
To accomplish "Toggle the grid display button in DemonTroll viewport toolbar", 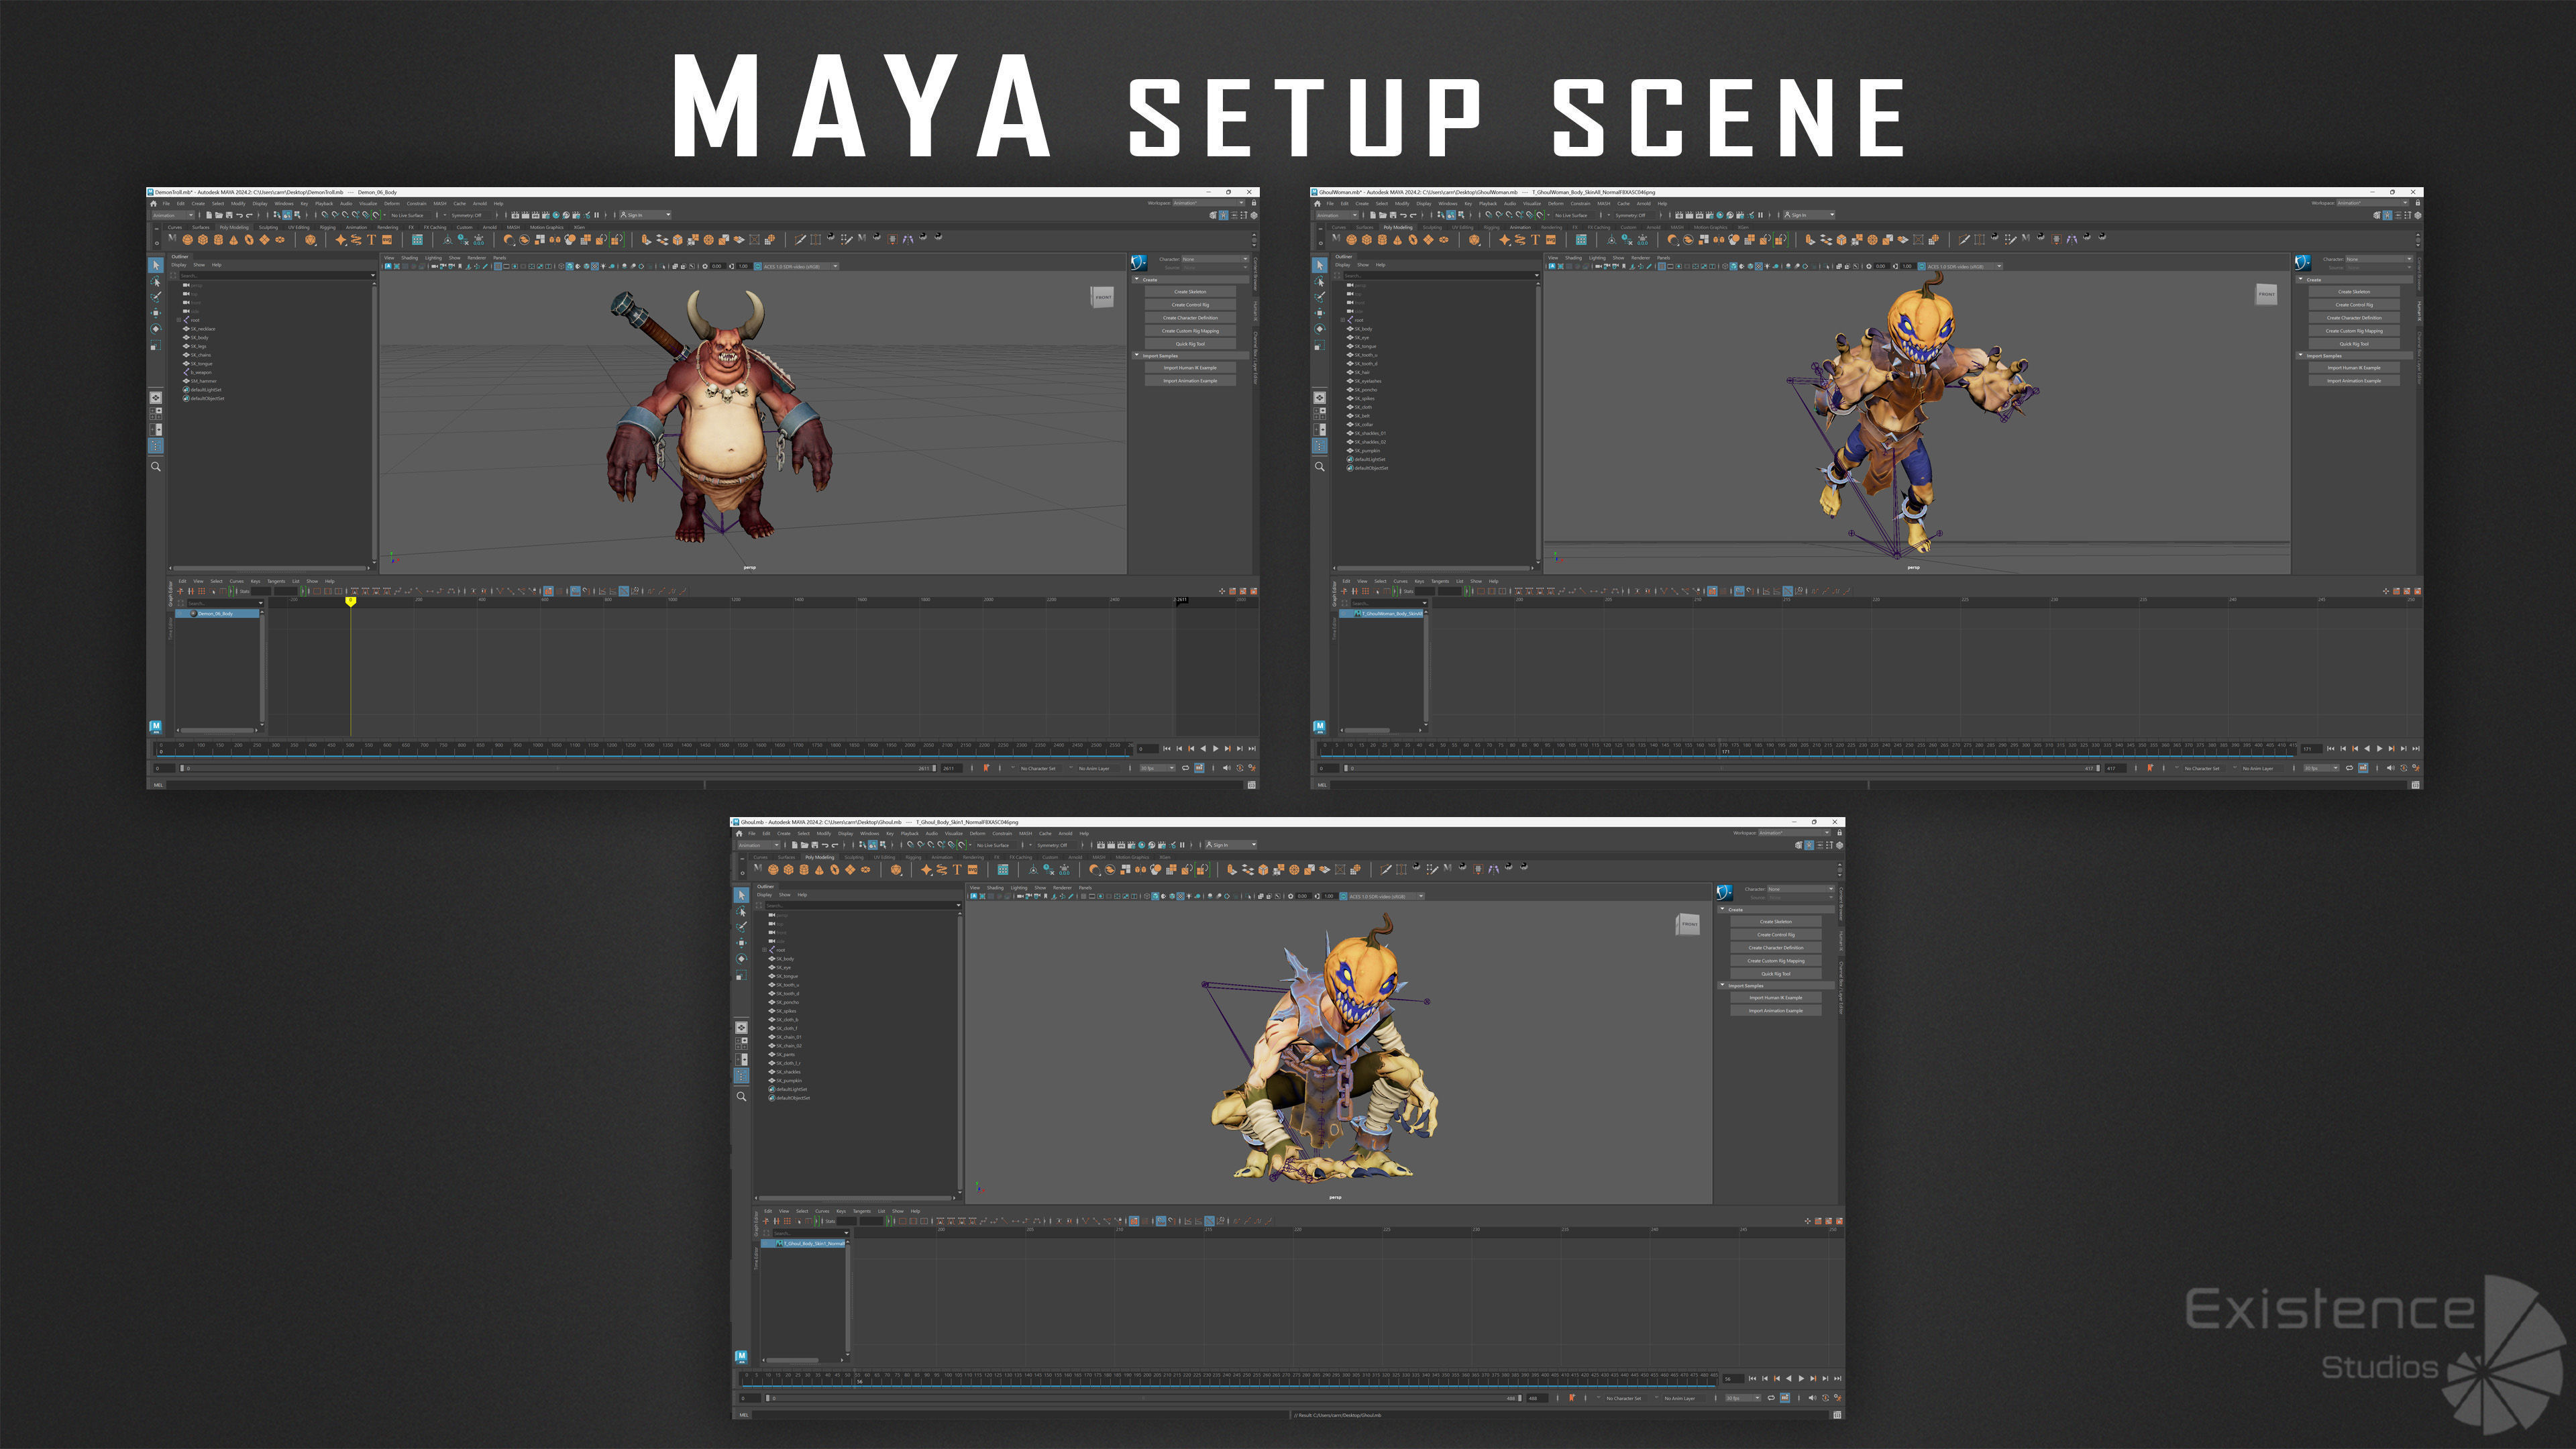I will [x=498, y=266].
